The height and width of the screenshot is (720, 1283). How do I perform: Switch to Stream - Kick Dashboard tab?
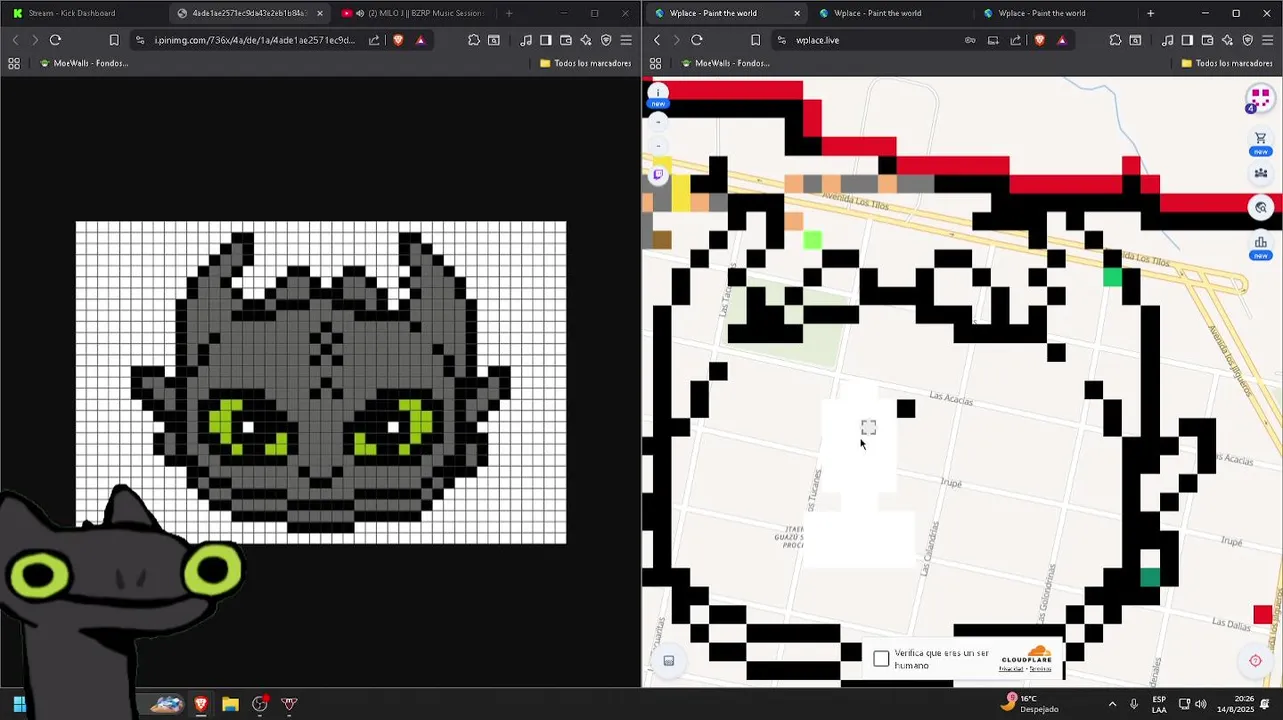[83, 13]
